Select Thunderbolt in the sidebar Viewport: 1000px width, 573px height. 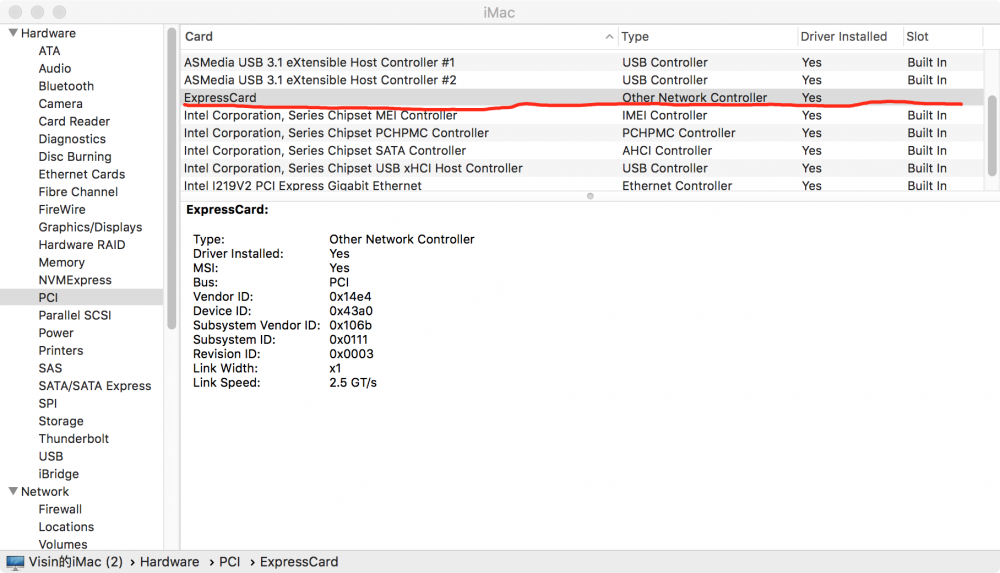tap(73, 439)
